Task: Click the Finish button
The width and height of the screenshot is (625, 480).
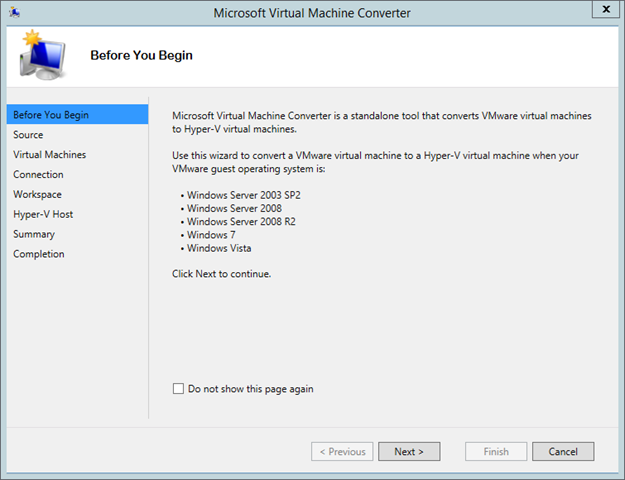Action: [x=496, y=451]
